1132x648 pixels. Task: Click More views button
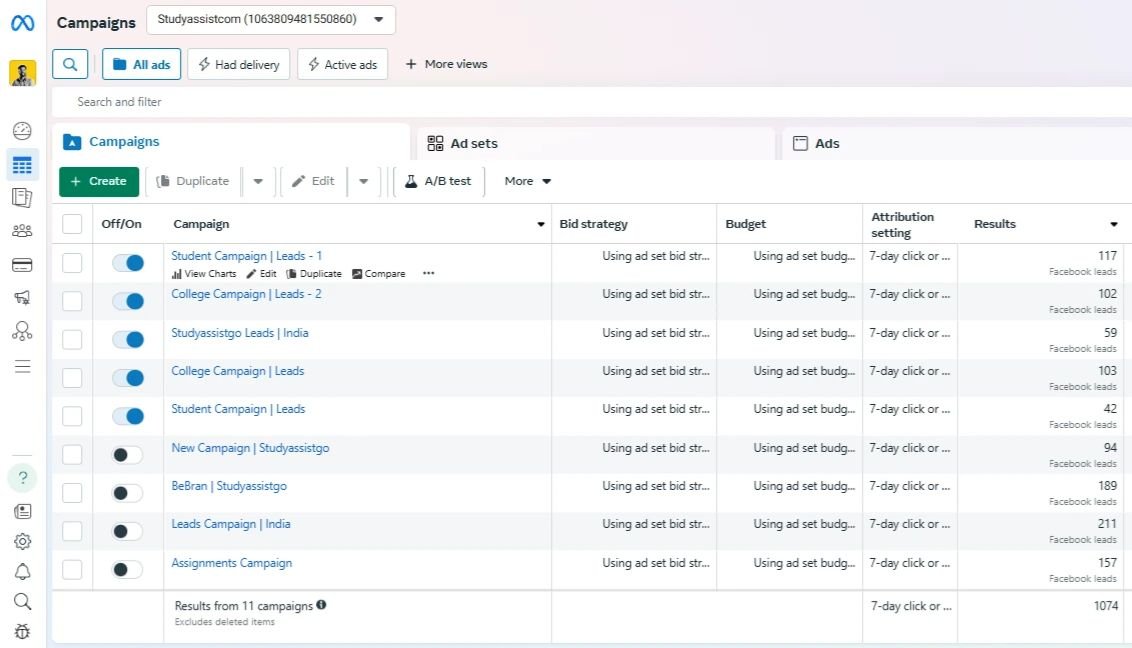tap(446, 64)
